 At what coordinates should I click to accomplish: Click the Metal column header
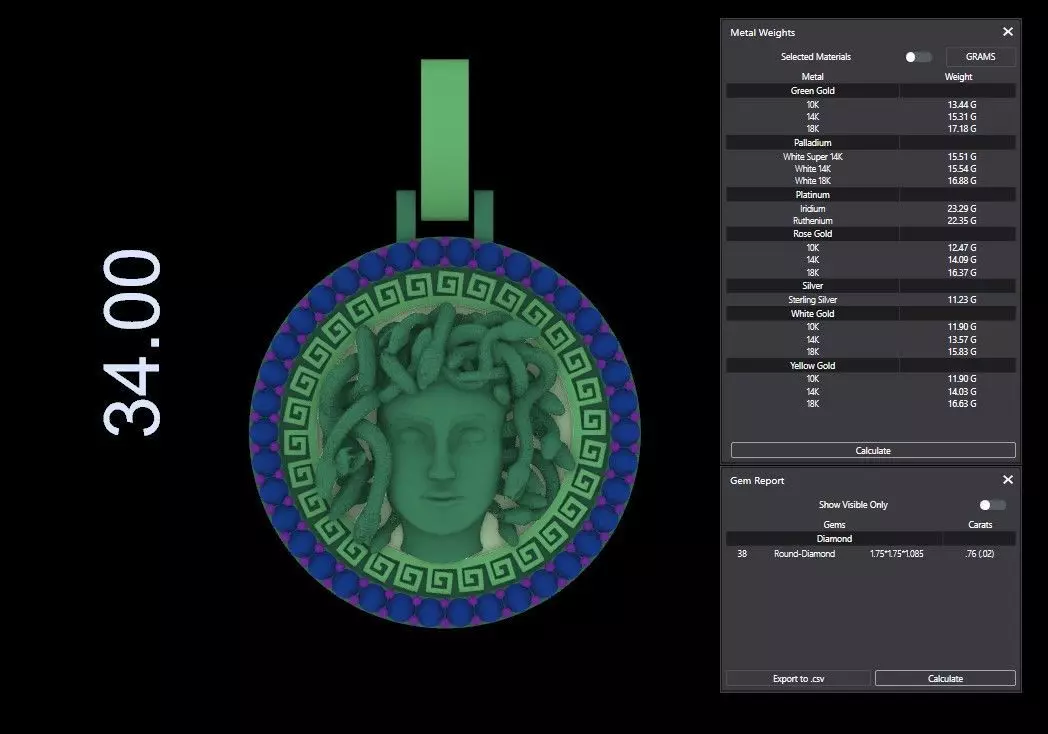pyautogui.click(x=813, y=77)
